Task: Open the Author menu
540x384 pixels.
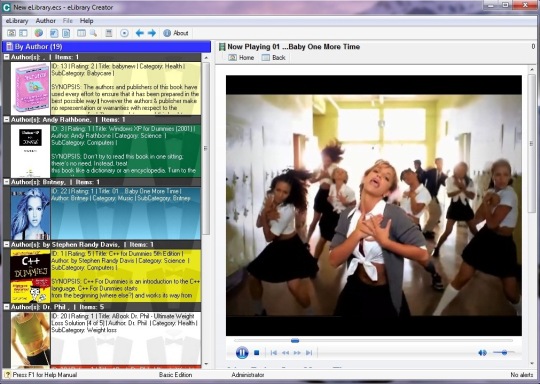Action: coord(45,21)
